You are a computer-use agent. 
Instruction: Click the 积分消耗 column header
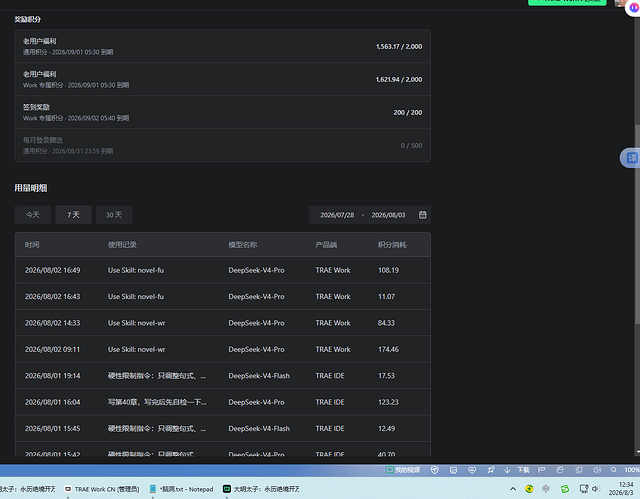pos(392,245)
